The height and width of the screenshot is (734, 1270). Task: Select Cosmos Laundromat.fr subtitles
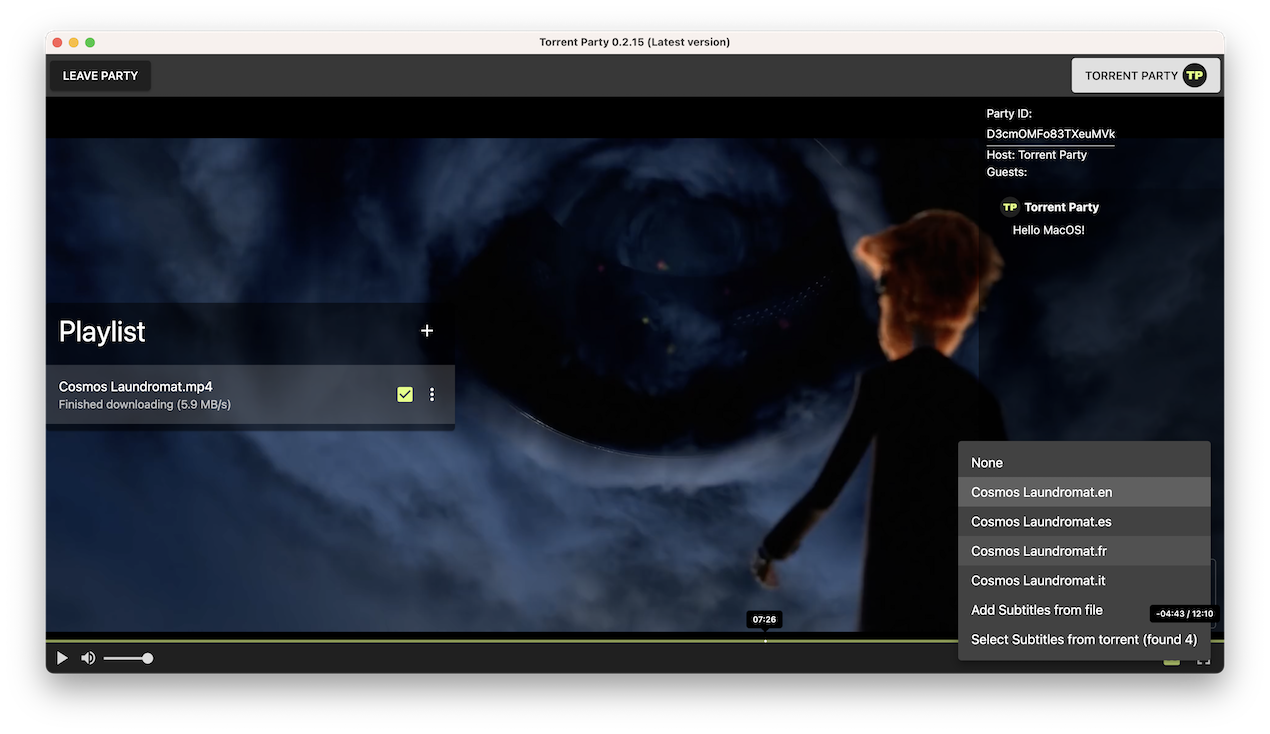pyautogui.click(x=1084, y=551)
